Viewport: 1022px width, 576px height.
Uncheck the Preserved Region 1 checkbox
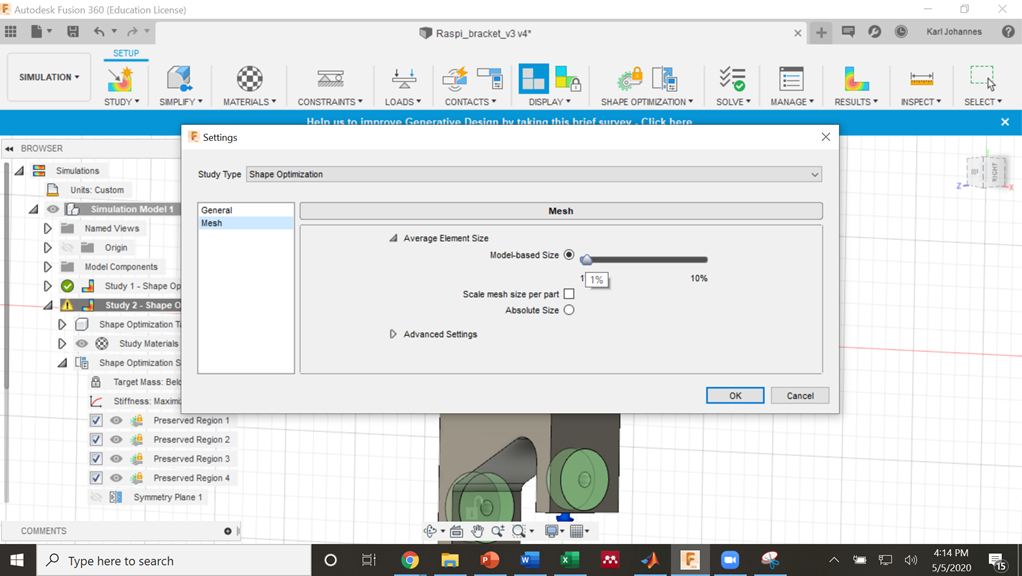[x=96, y=420]
